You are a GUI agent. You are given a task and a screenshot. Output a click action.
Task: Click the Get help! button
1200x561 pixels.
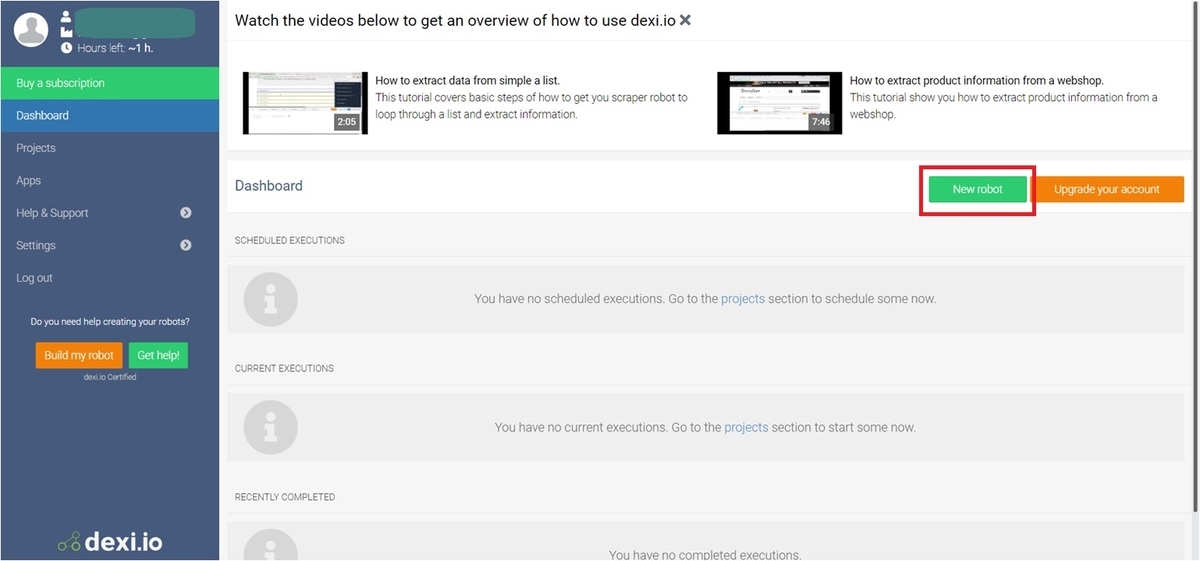pyautogui.click(x=158, y=355)
